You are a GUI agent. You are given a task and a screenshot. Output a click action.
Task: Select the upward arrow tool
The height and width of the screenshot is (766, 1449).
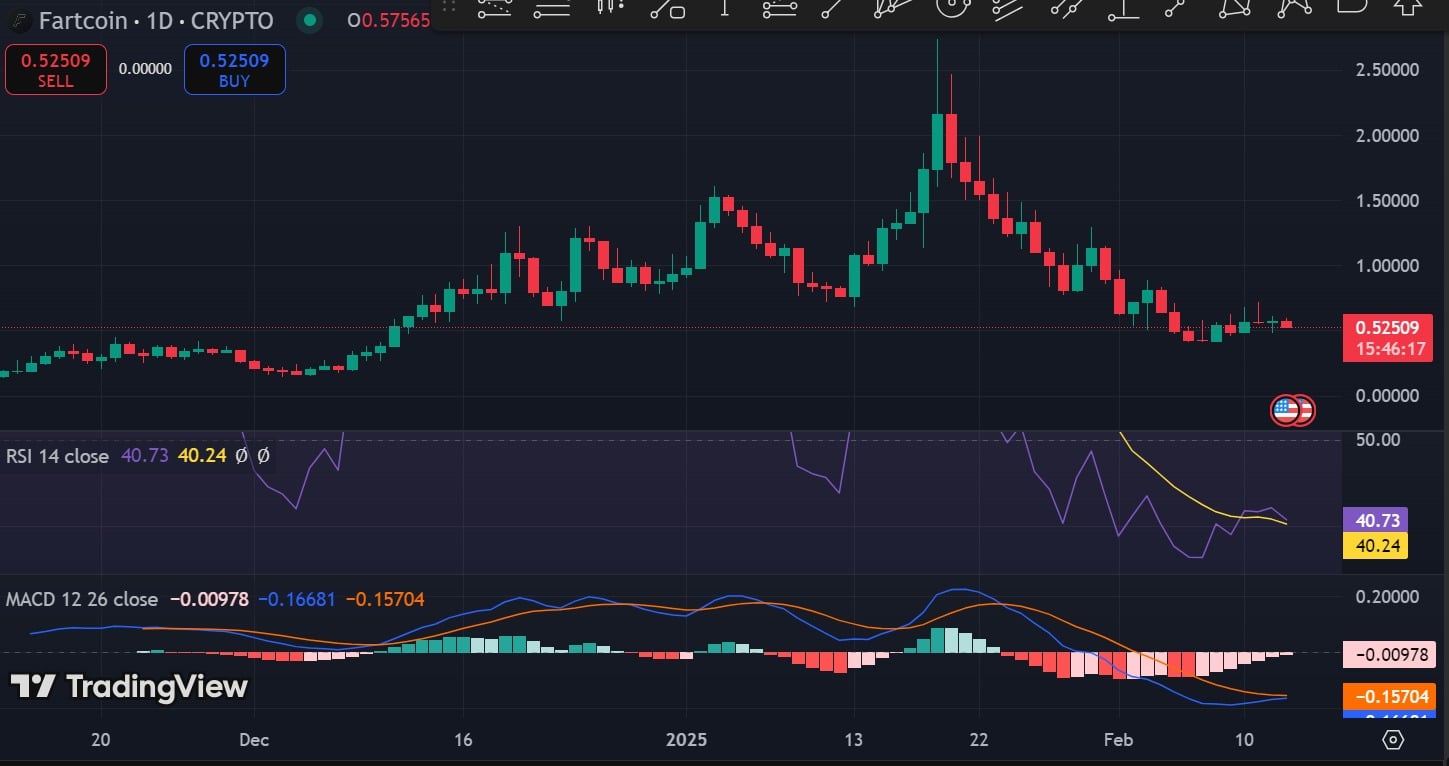(1409, 7)
